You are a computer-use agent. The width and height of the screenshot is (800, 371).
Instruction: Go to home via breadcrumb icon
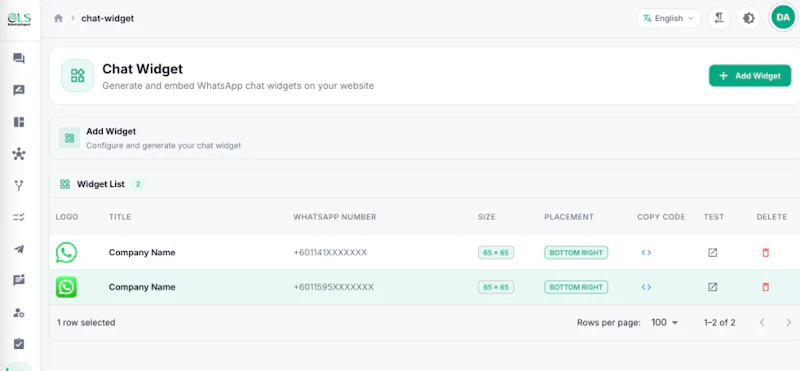[58, 18]
